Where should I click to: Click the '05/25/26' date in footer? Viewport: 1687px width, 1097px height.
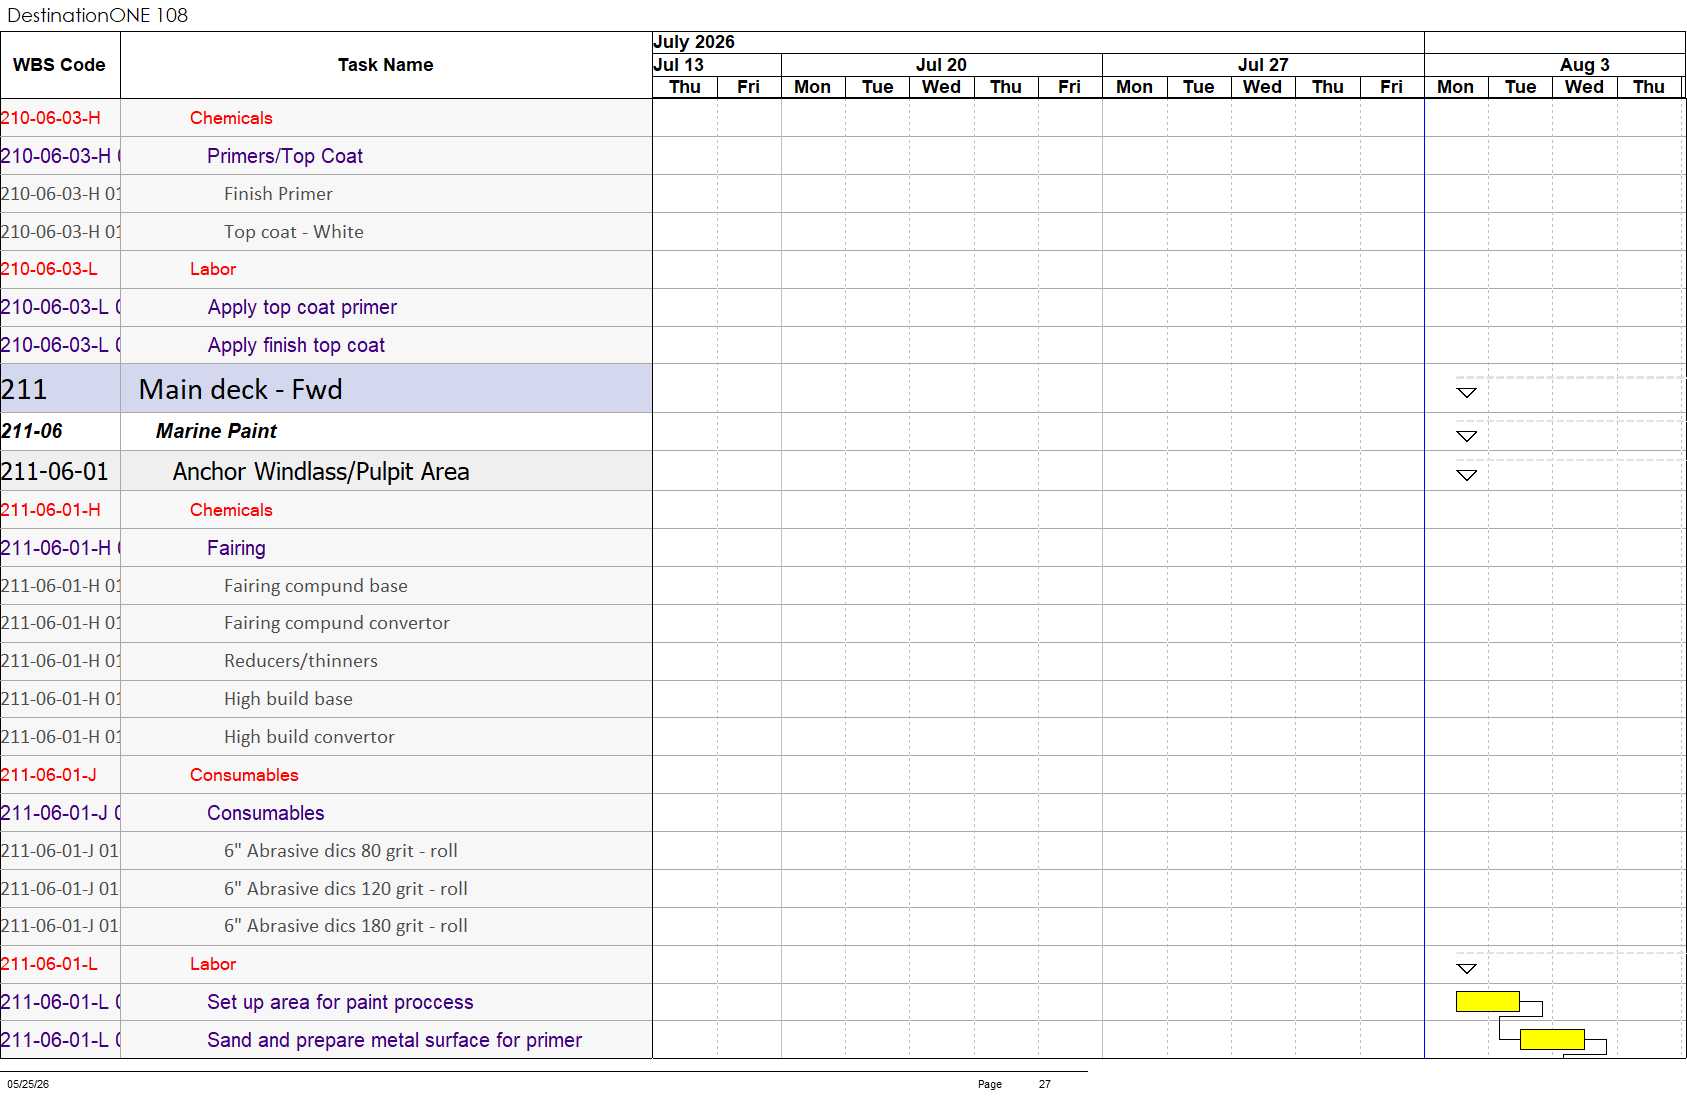click(x=28, y=1084)
